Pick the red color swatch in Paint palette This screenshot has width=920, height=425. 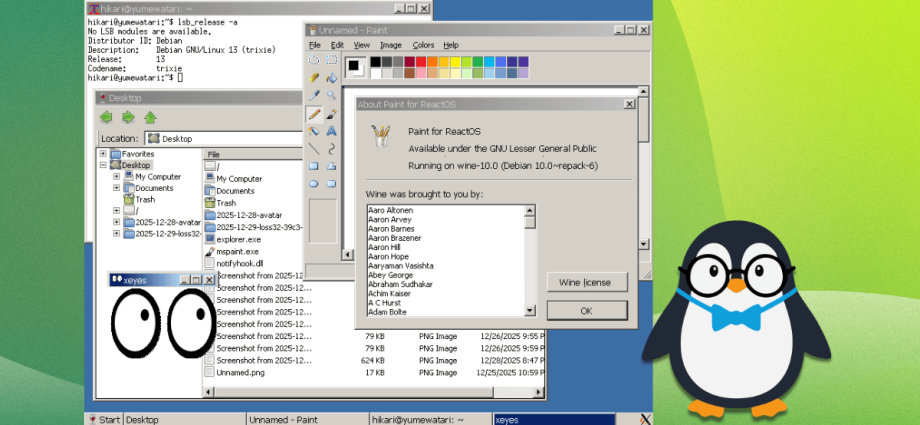point(421,62)
